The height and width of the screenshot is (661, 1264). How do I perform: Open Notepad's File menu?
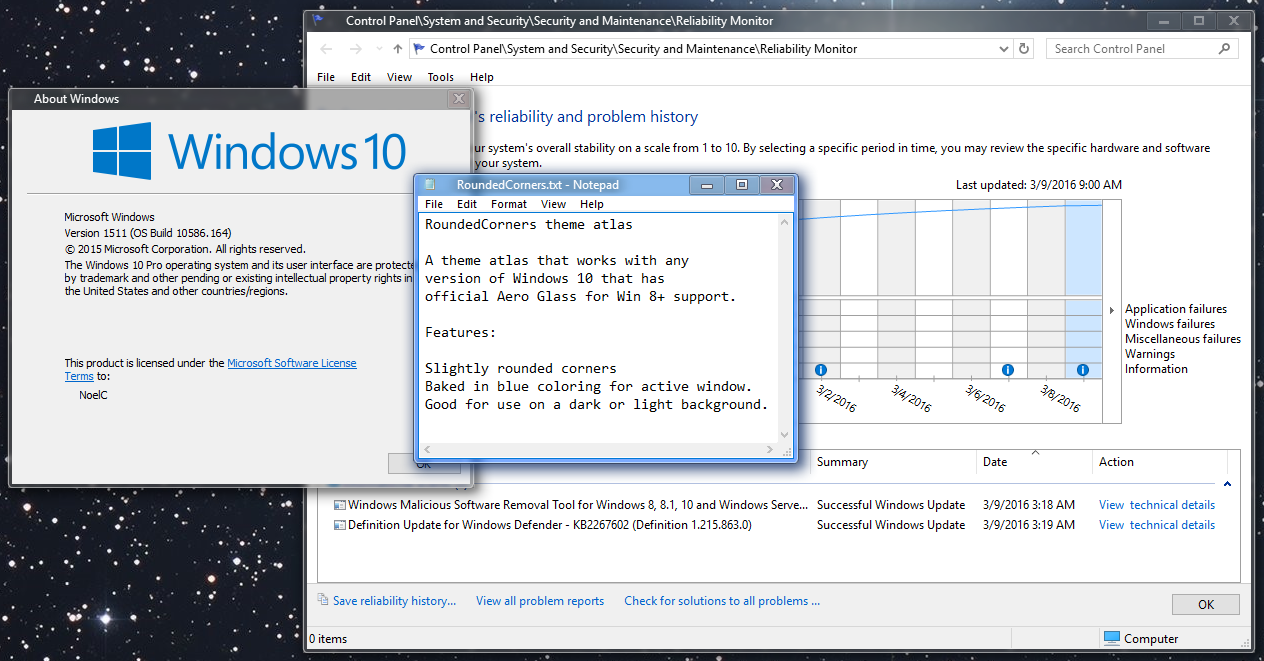(434, 204)
